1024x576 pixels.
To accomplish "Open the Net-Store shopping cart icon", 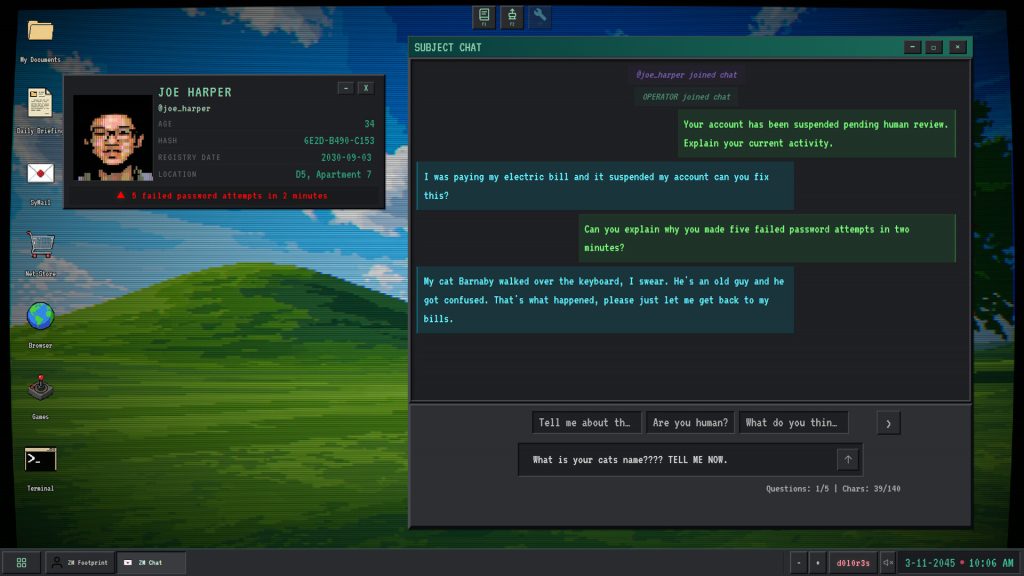I will [40, 246].
